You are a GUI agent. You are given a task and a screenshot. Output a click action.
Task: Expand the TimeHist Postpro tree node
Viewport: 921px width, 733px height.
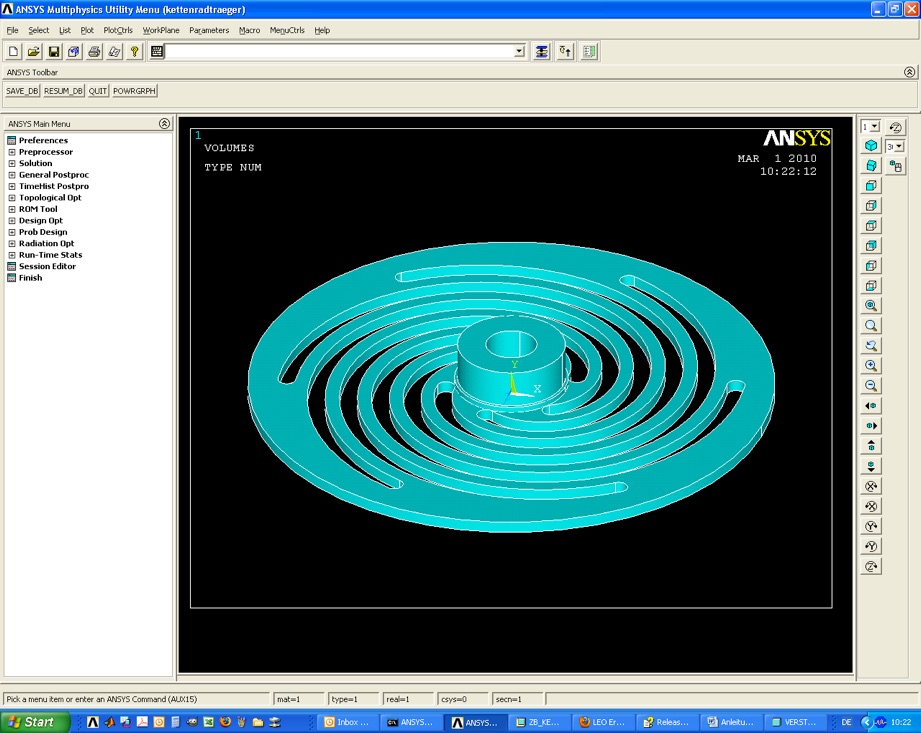(12, 186)
